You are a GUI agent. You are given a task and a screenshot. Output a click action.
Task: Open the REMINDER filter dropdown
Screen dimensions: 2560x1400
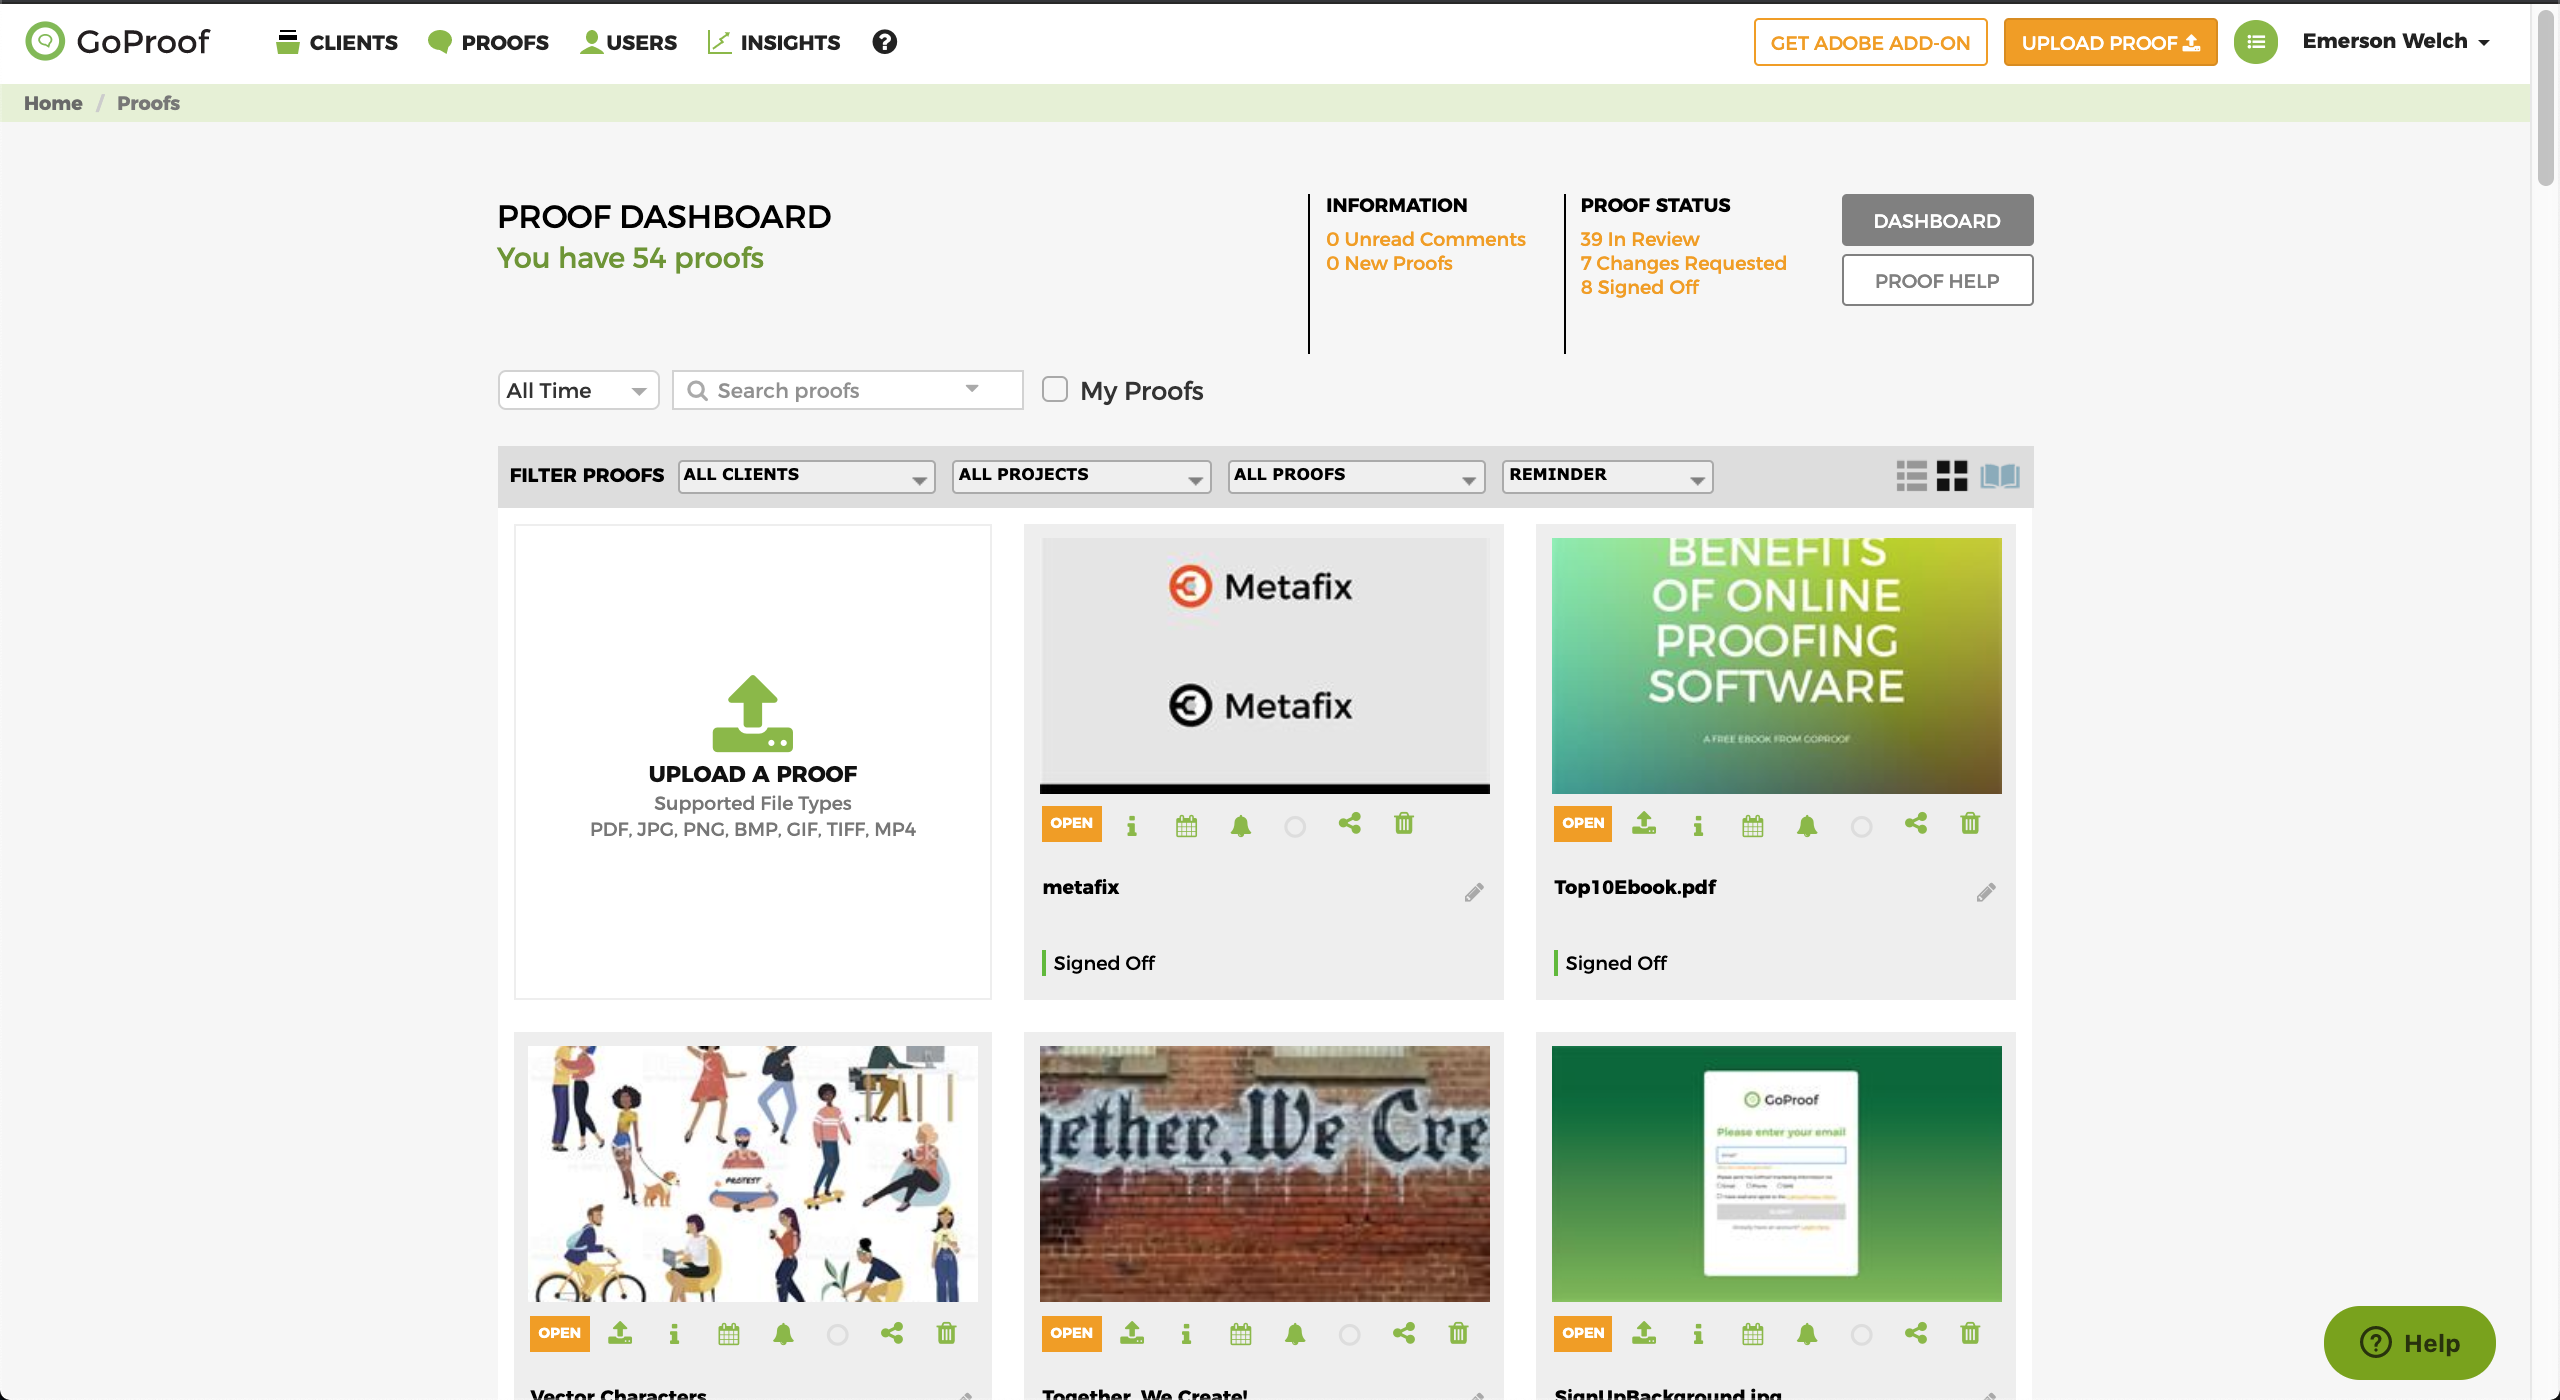1607,476
